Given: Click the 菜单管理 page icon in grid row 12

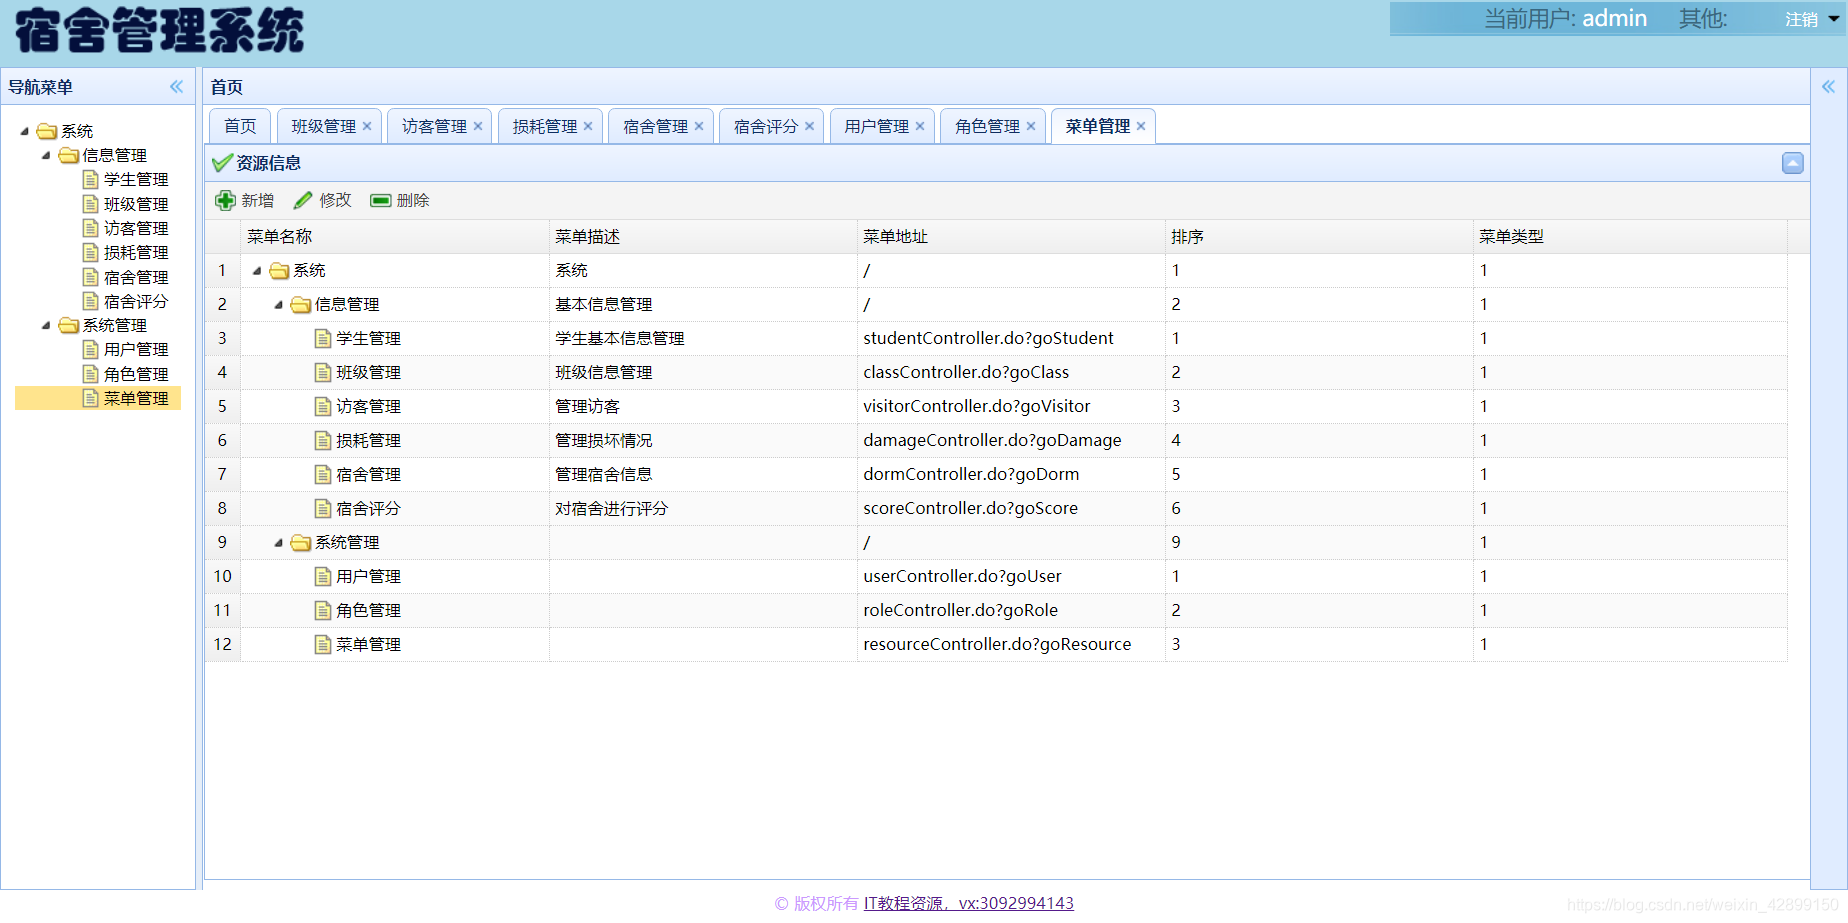Looking at the screenshot, I should 323,644.
